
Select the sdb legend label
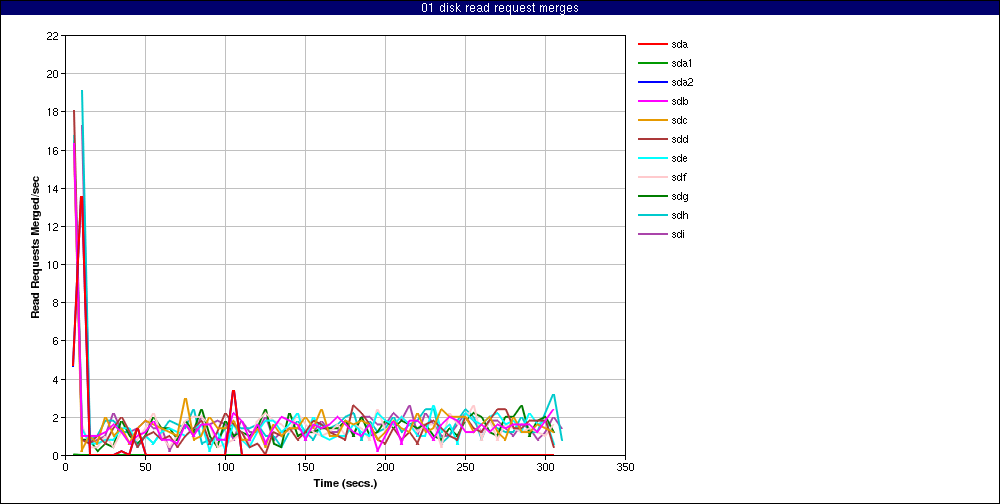click(x=679, y=101)
